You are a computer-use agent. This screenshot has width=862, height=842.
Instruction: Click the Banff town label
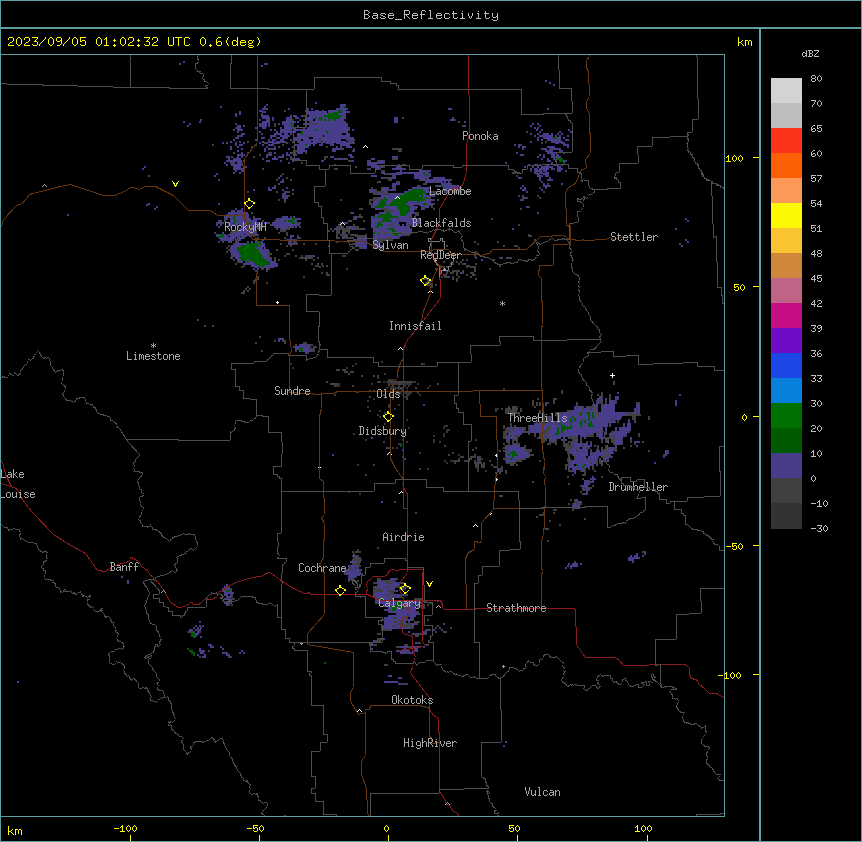click(x=124, y=567)
